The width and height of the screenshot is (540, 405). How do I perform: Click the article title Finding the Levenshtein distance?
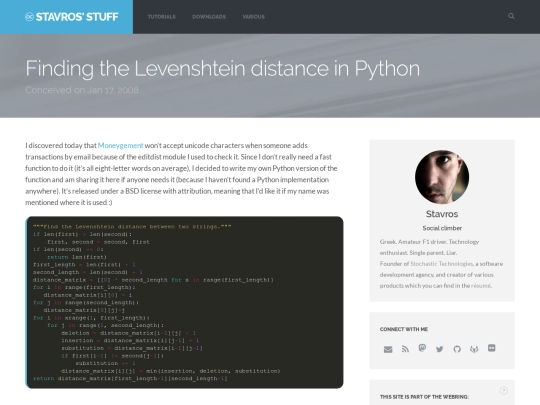pyautogui.click(x=222, y=68)
